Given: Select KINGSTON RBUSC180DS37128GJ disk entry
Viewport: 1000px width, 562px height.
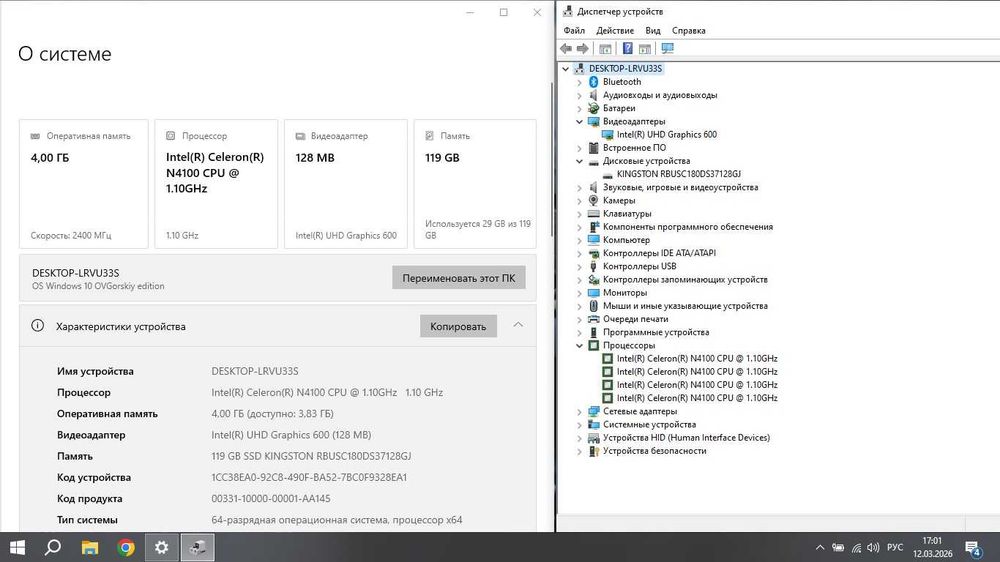Looking at the screenshot, I should (x=679, y=174).
